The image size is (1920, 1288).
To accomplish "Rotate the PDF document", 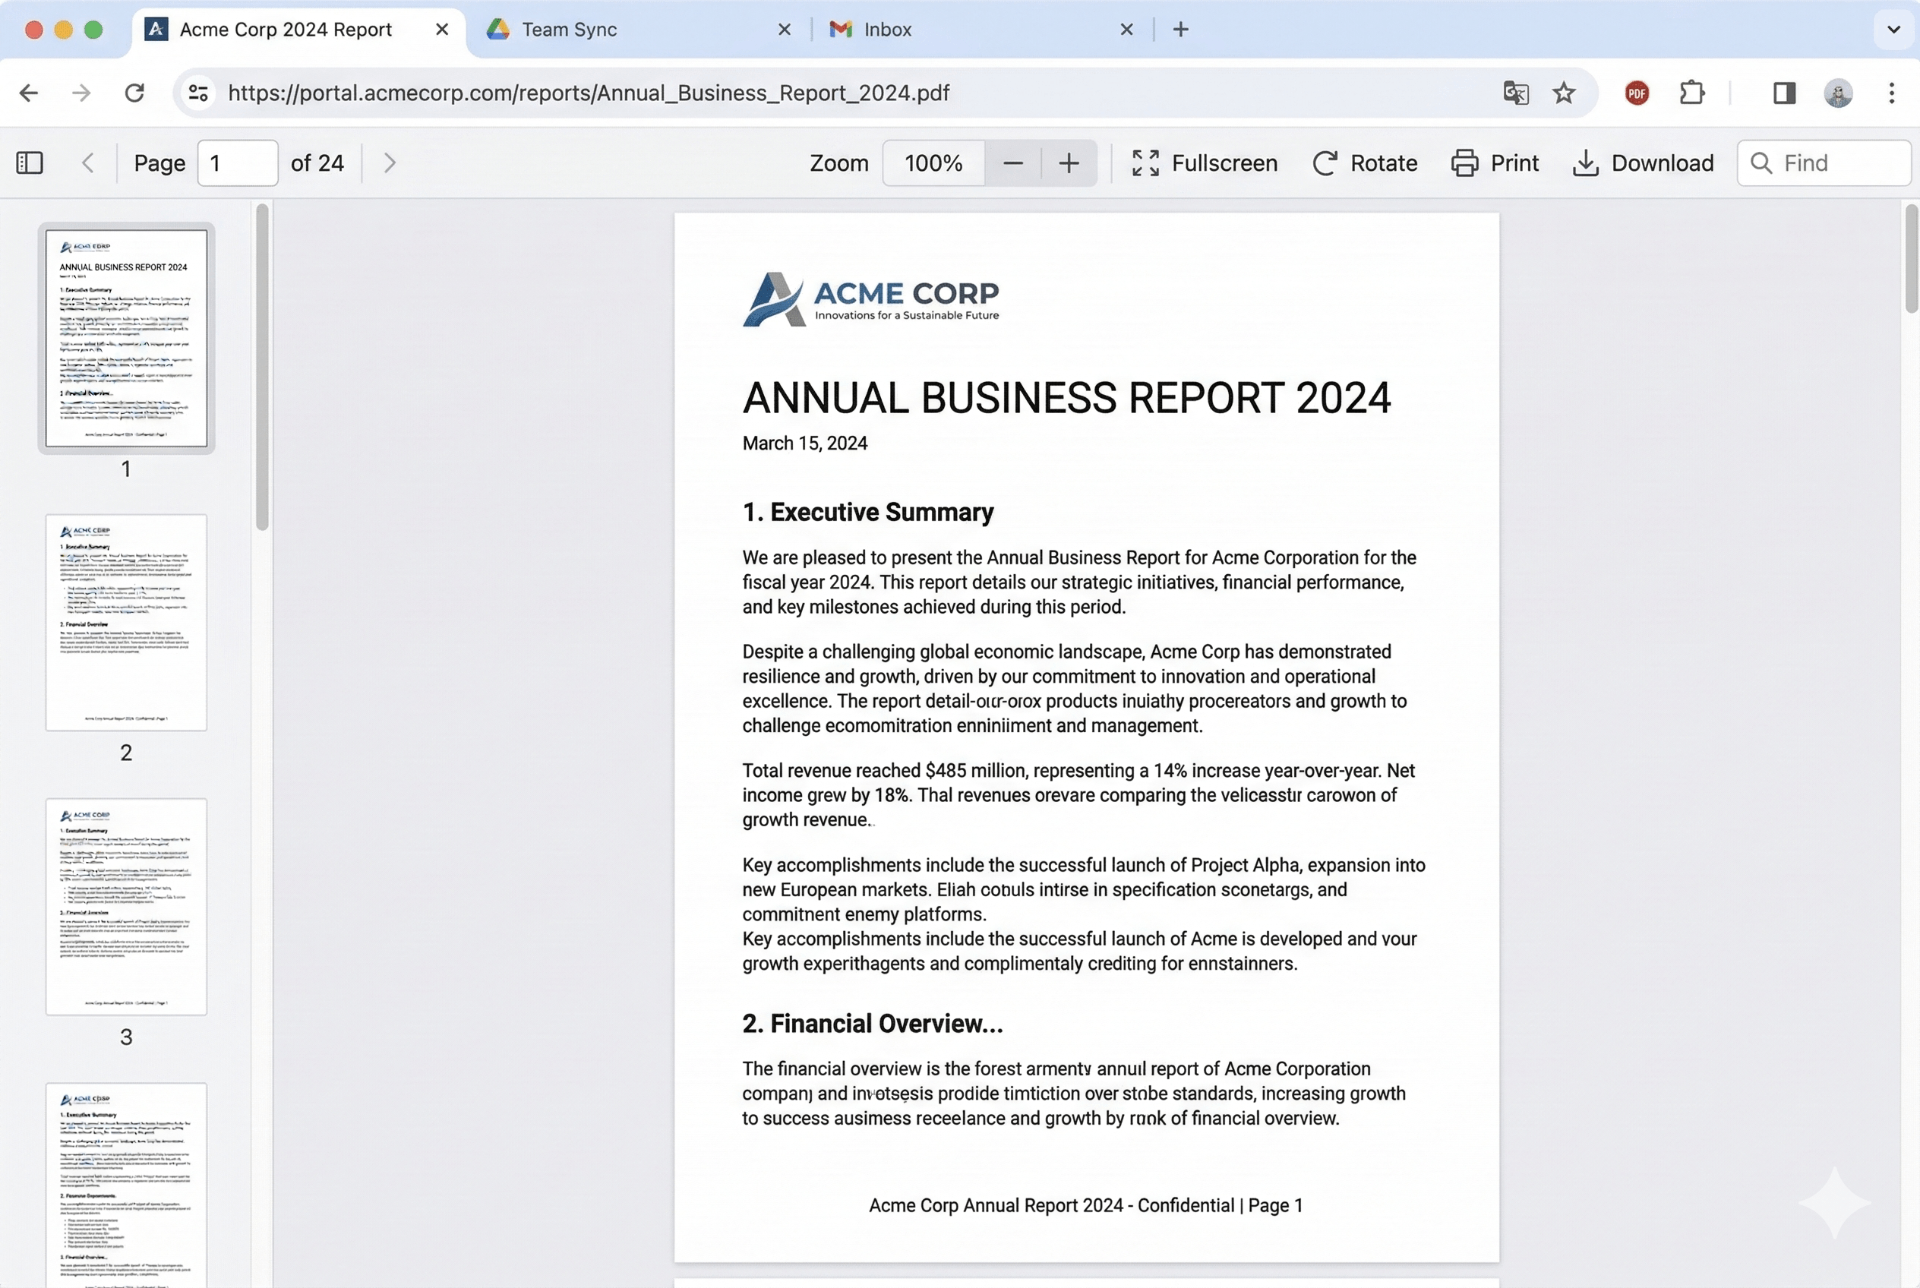I will [x=1365, y=162].
